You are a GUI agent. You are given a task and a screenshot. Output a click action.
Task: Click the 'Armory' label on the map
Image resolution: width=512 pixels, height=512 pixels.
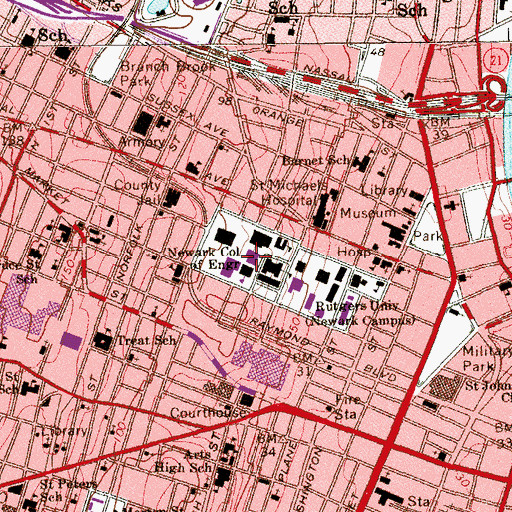pyautogui.click(x=142, y=142)
